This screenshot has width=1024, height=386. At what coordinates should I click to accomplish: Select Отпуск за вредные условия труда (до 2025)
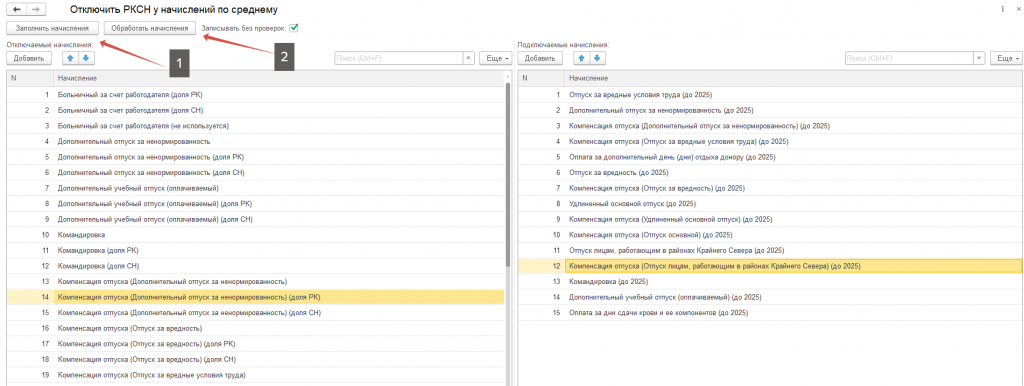click(770, 95)
